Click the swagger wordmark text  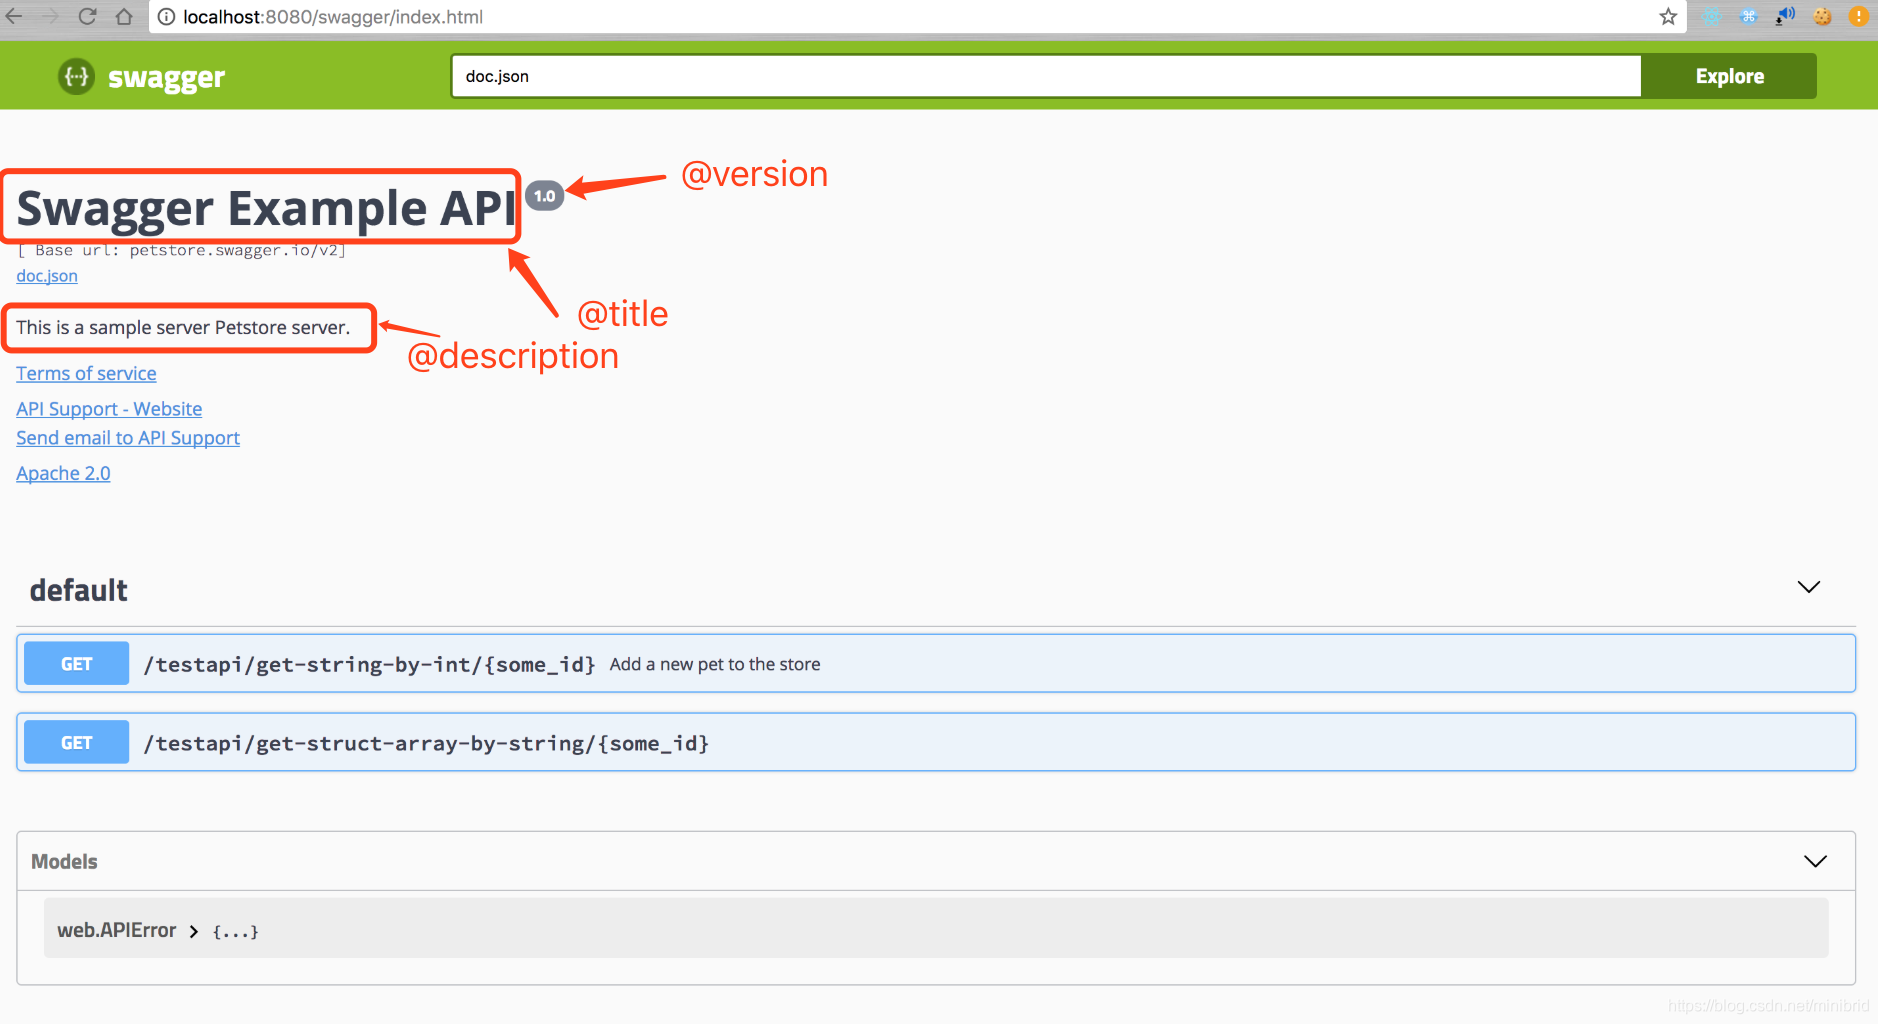[x=166, y=78]
